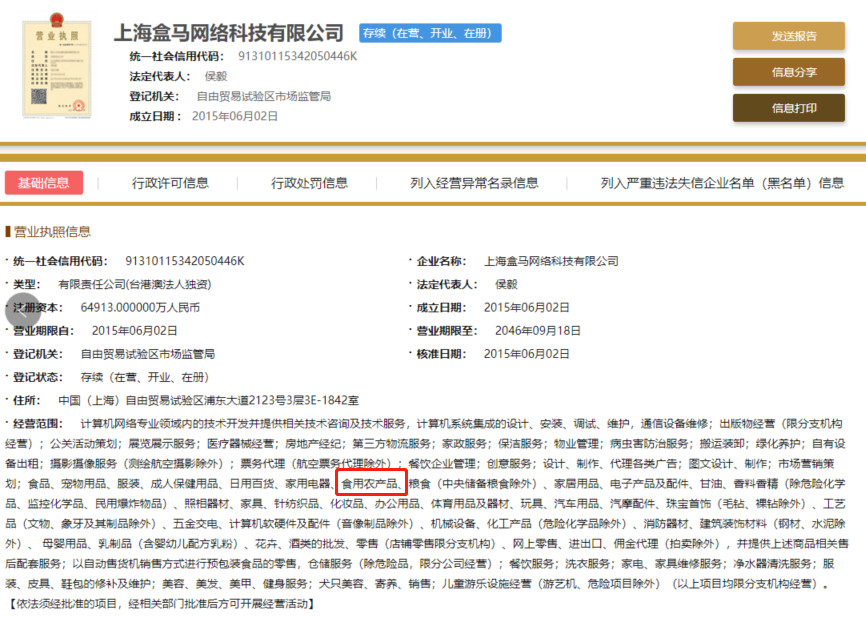The image size is (866, 617).
Task: Open 列入严重违法失信企业名单 tab
Action: coord(722,183)
